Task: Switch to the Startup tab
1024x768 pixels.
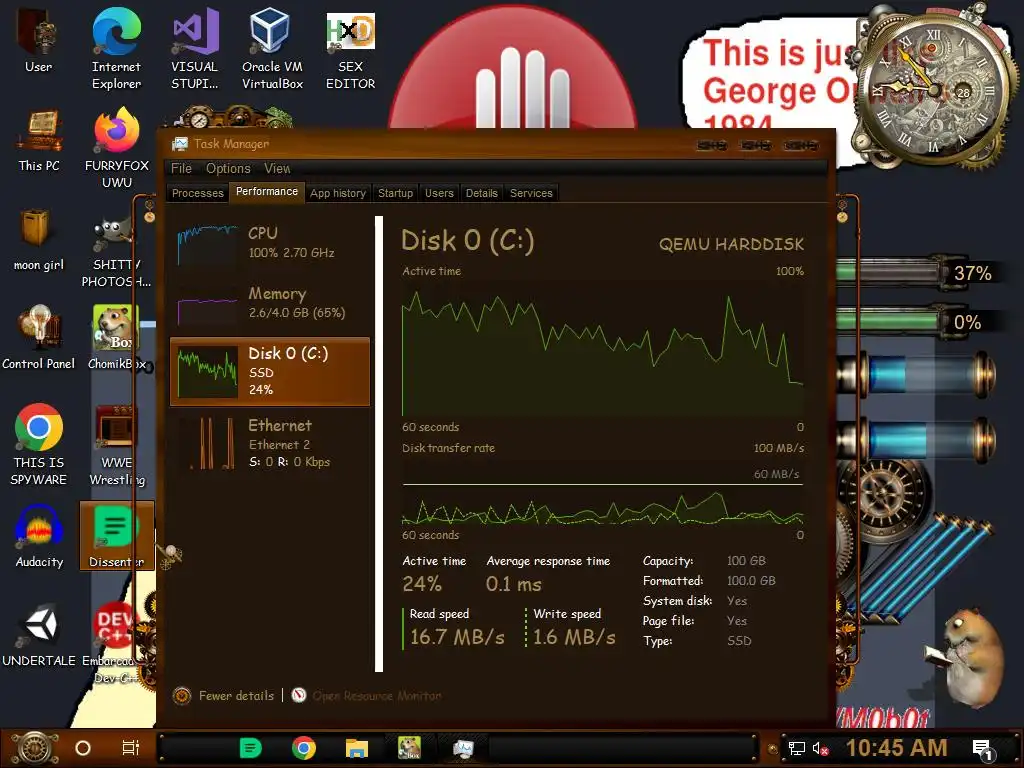Action: pyautogui.click(x=396, y=193)
